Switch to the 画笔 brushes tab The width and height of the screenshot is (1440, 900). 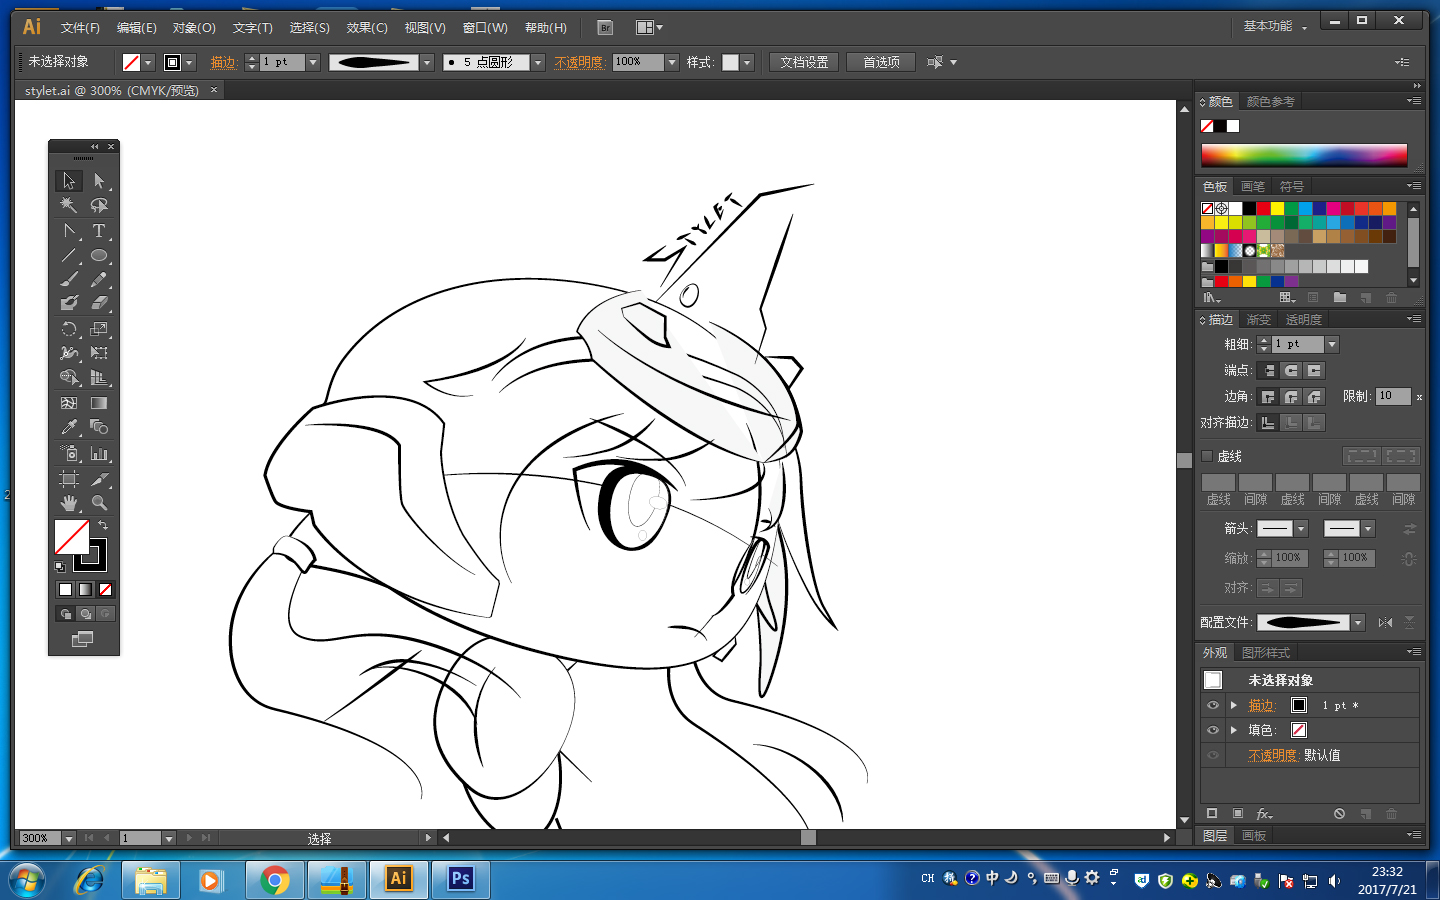(1253, 187)
